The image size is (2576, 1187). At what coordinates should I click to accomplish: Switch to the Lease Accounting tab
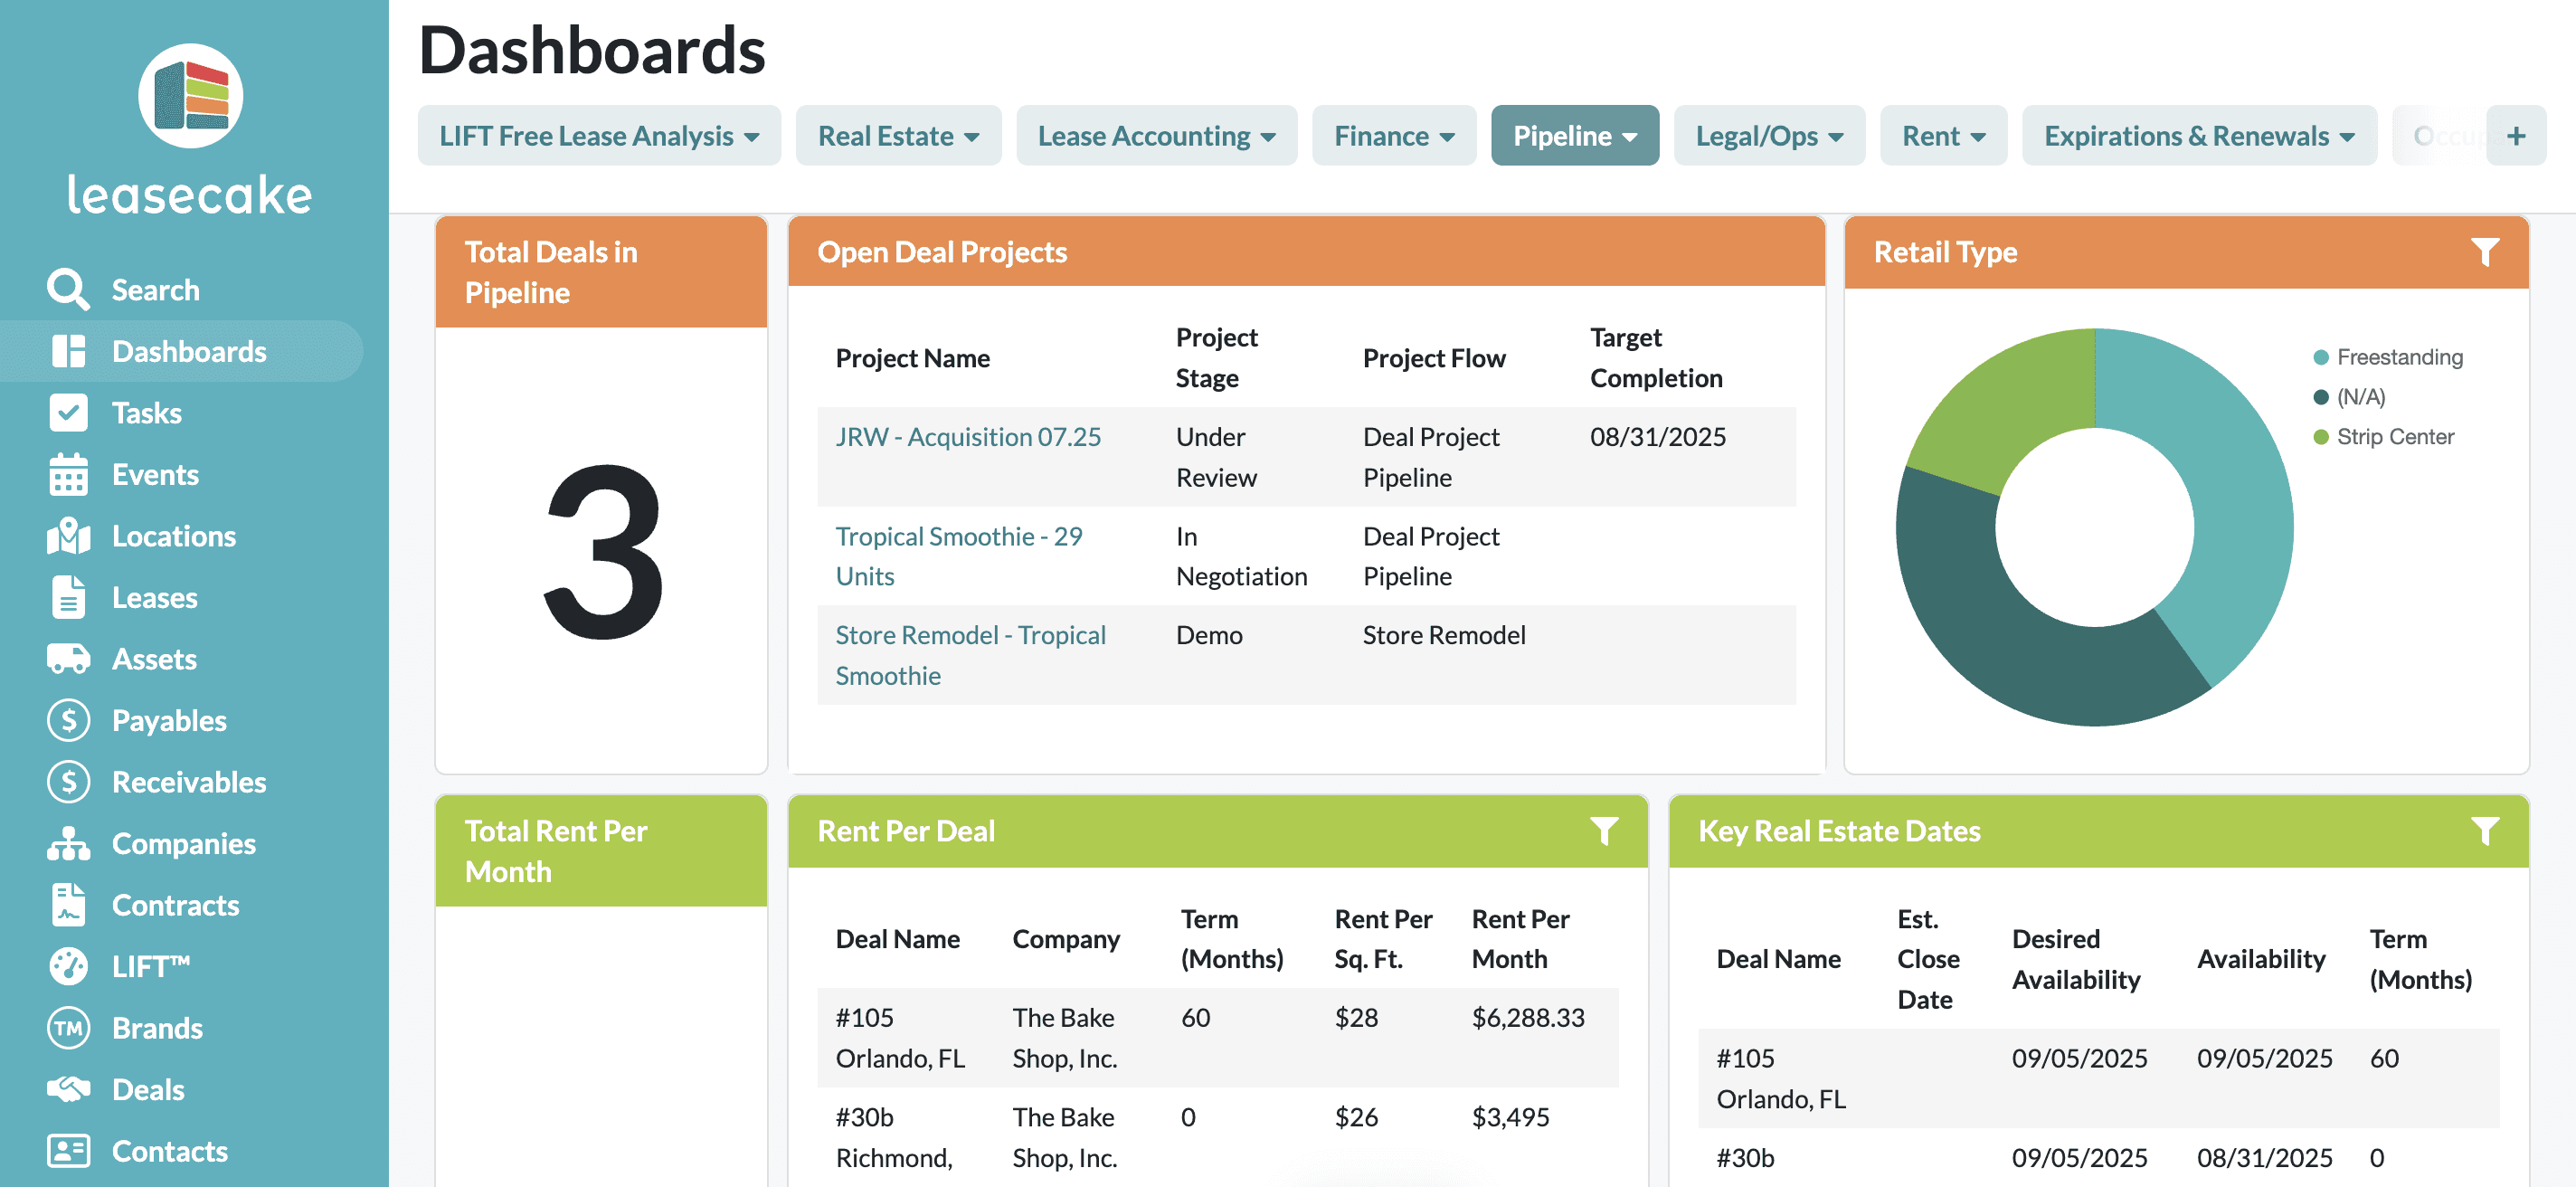pos(1156,136)
